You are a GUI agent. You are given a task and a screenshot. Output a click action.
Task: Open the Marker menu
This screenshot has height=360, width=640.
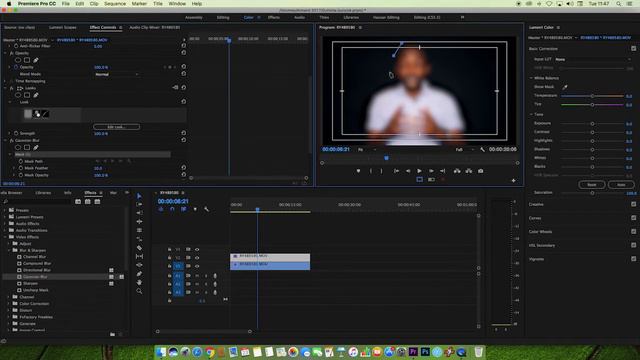pyautogui.click(x=139, y=4)
